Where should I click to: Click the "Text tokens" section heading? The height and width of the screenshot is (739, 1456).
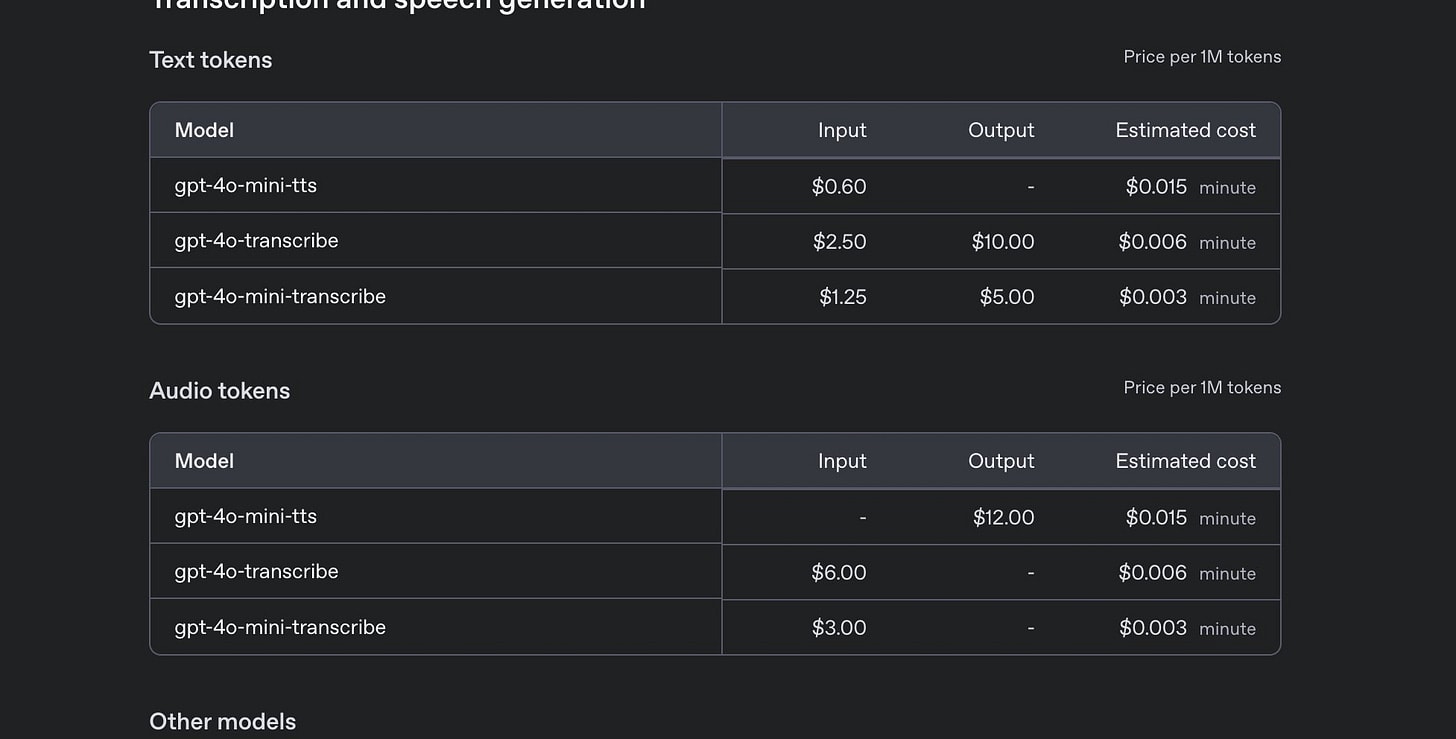210,60
